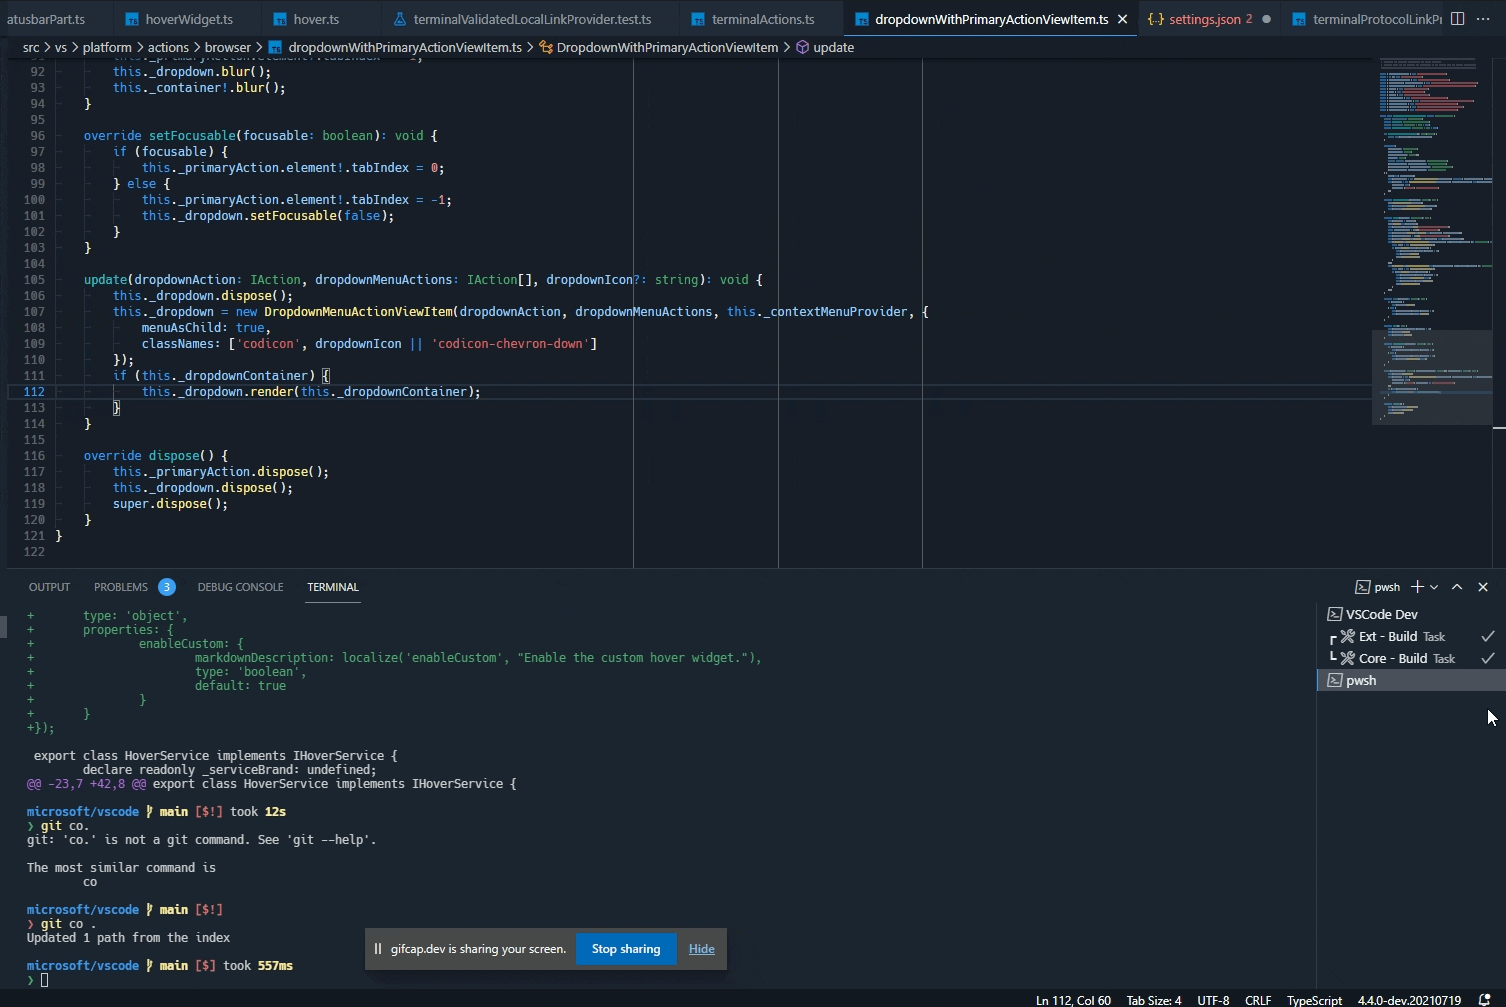Screen dimensions: 1506x1007
Task: Open the terminalActions.ts editor tab
Action: (762, 19)
